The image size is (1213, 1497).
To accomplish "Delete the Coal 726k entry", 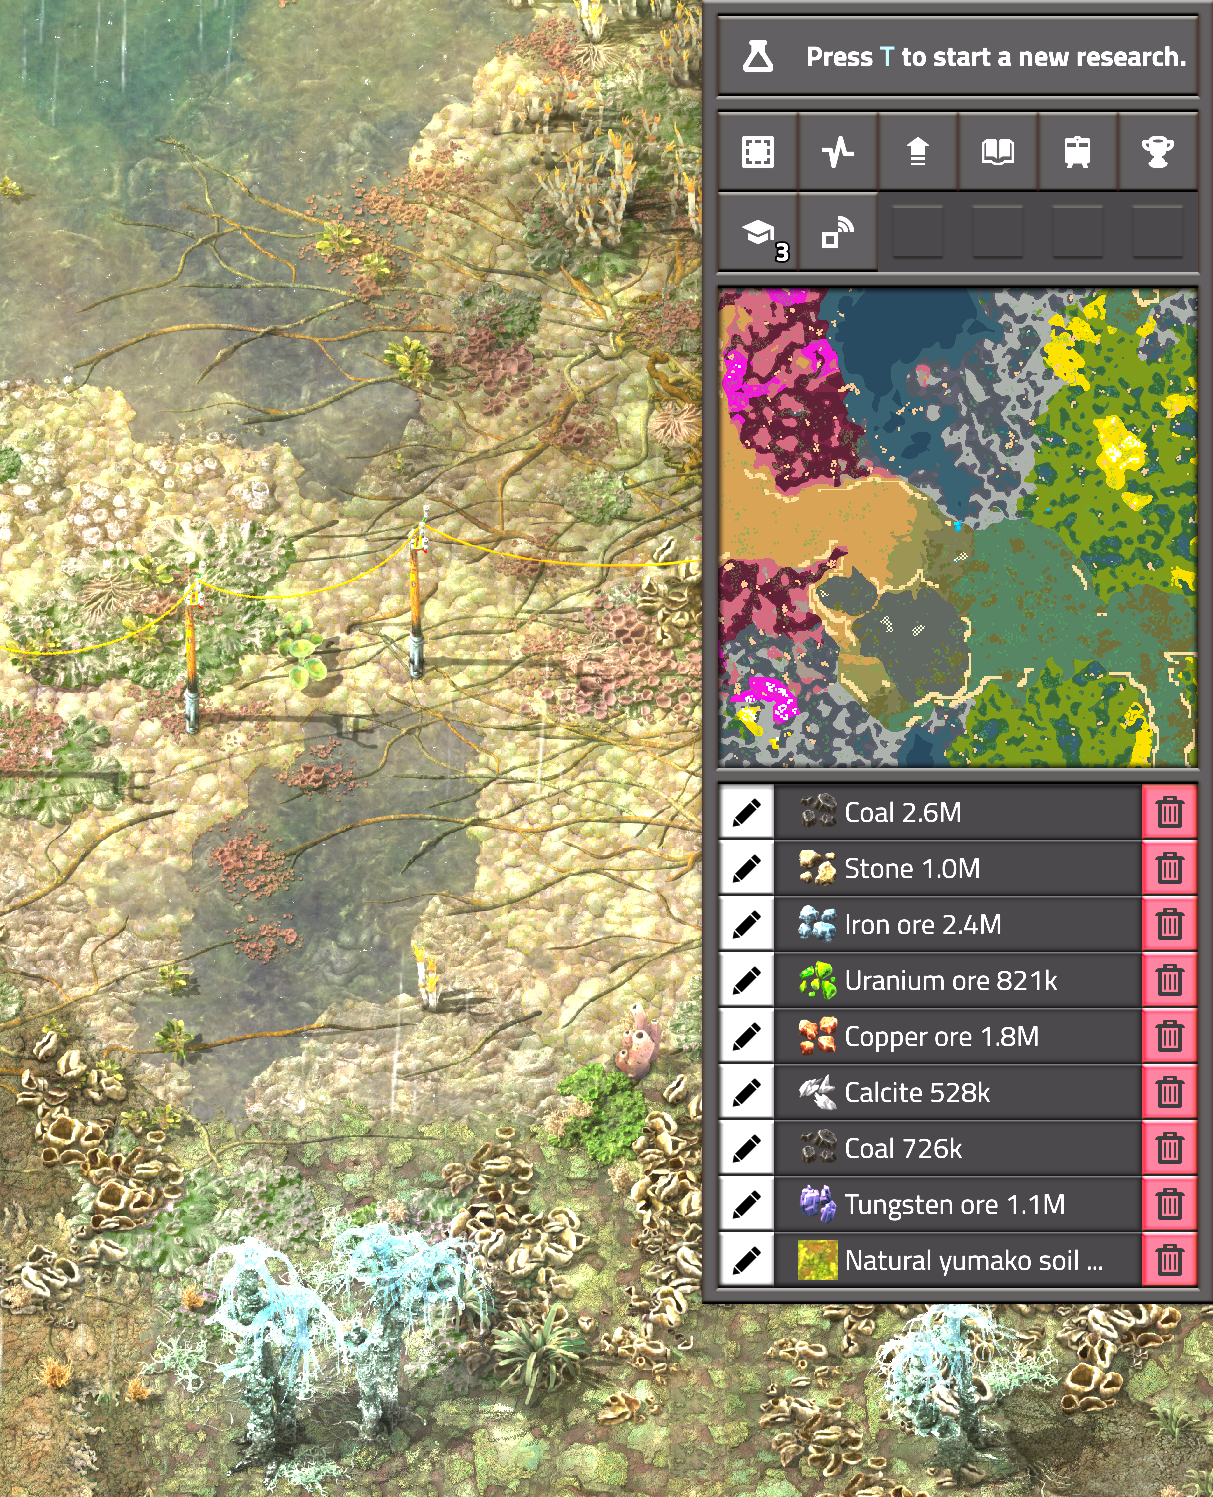I will [x=1169, y=1148].
